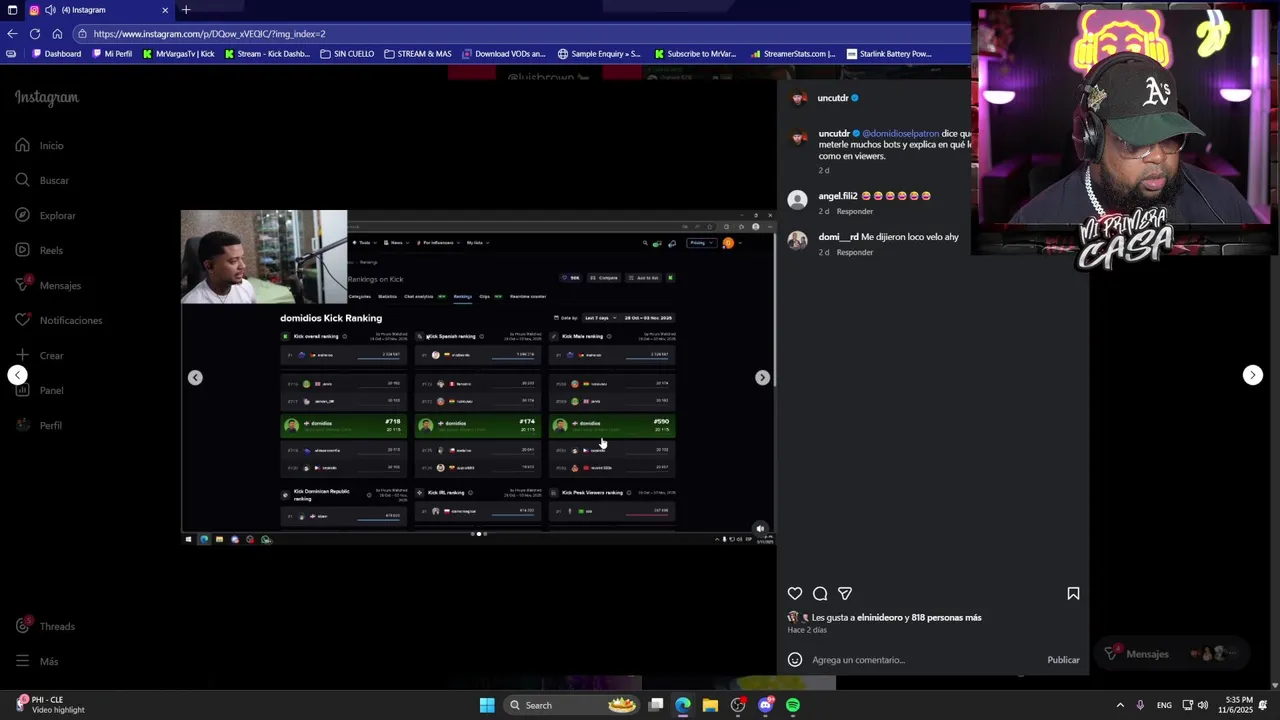
Task: Open the emoji picker for comment
Action: tap(795, 660)
